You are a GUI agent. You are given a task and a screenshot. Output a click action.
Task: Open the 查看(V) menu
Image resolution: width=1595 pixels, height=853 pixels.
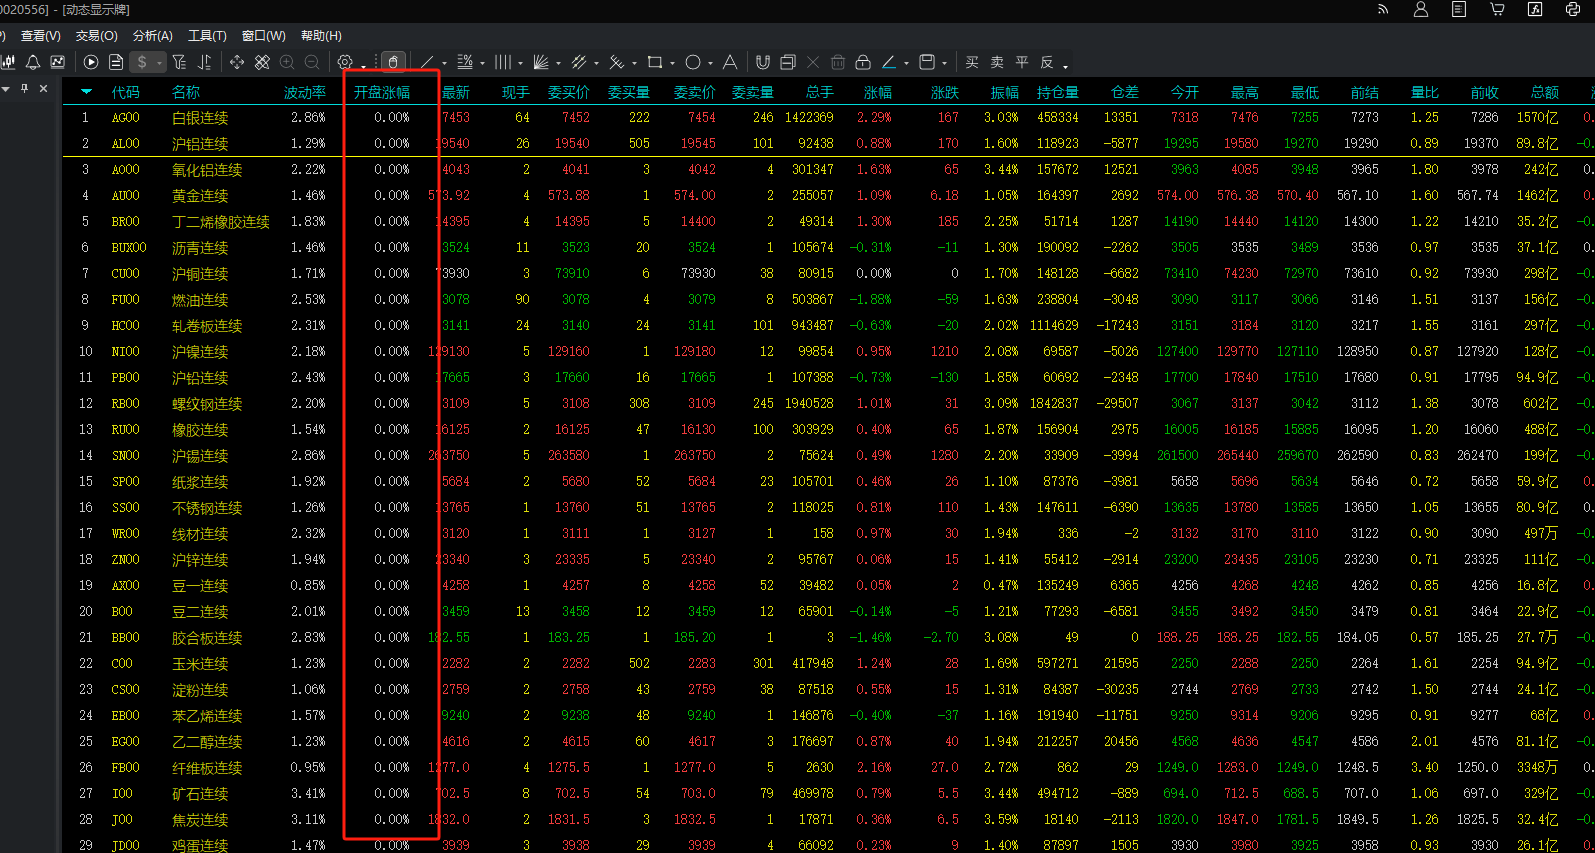[x=40, y=36]
